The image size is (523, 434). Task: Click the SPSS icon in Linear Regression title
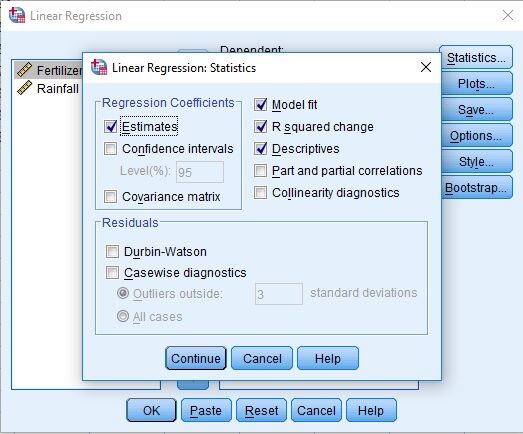point(17,15)
